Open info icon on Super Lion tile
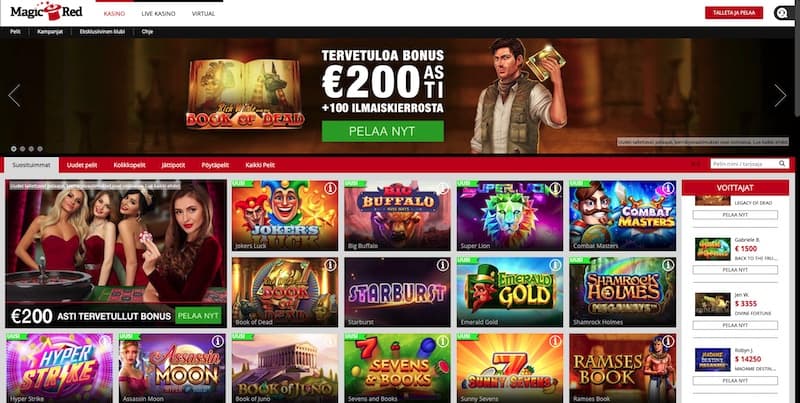The width and height of the screenshot is (800, 403). pyautogui.click(x=556, y=188)
